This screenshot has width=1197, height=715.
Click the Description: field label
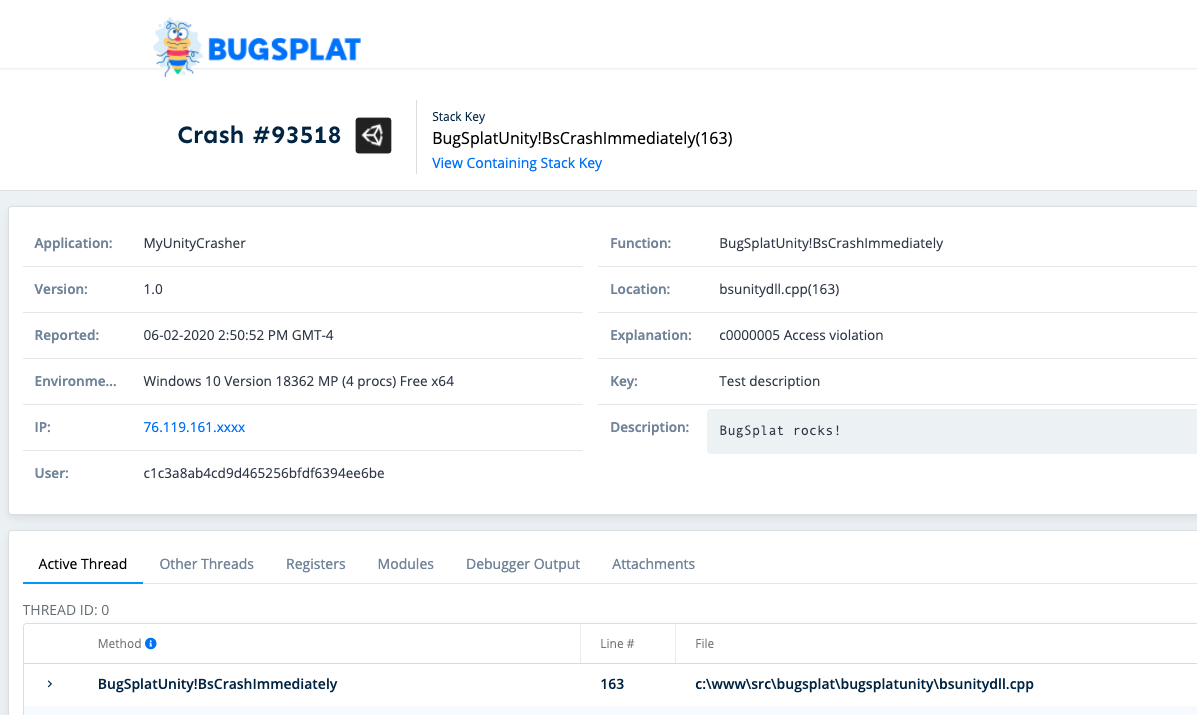[650, 427]
